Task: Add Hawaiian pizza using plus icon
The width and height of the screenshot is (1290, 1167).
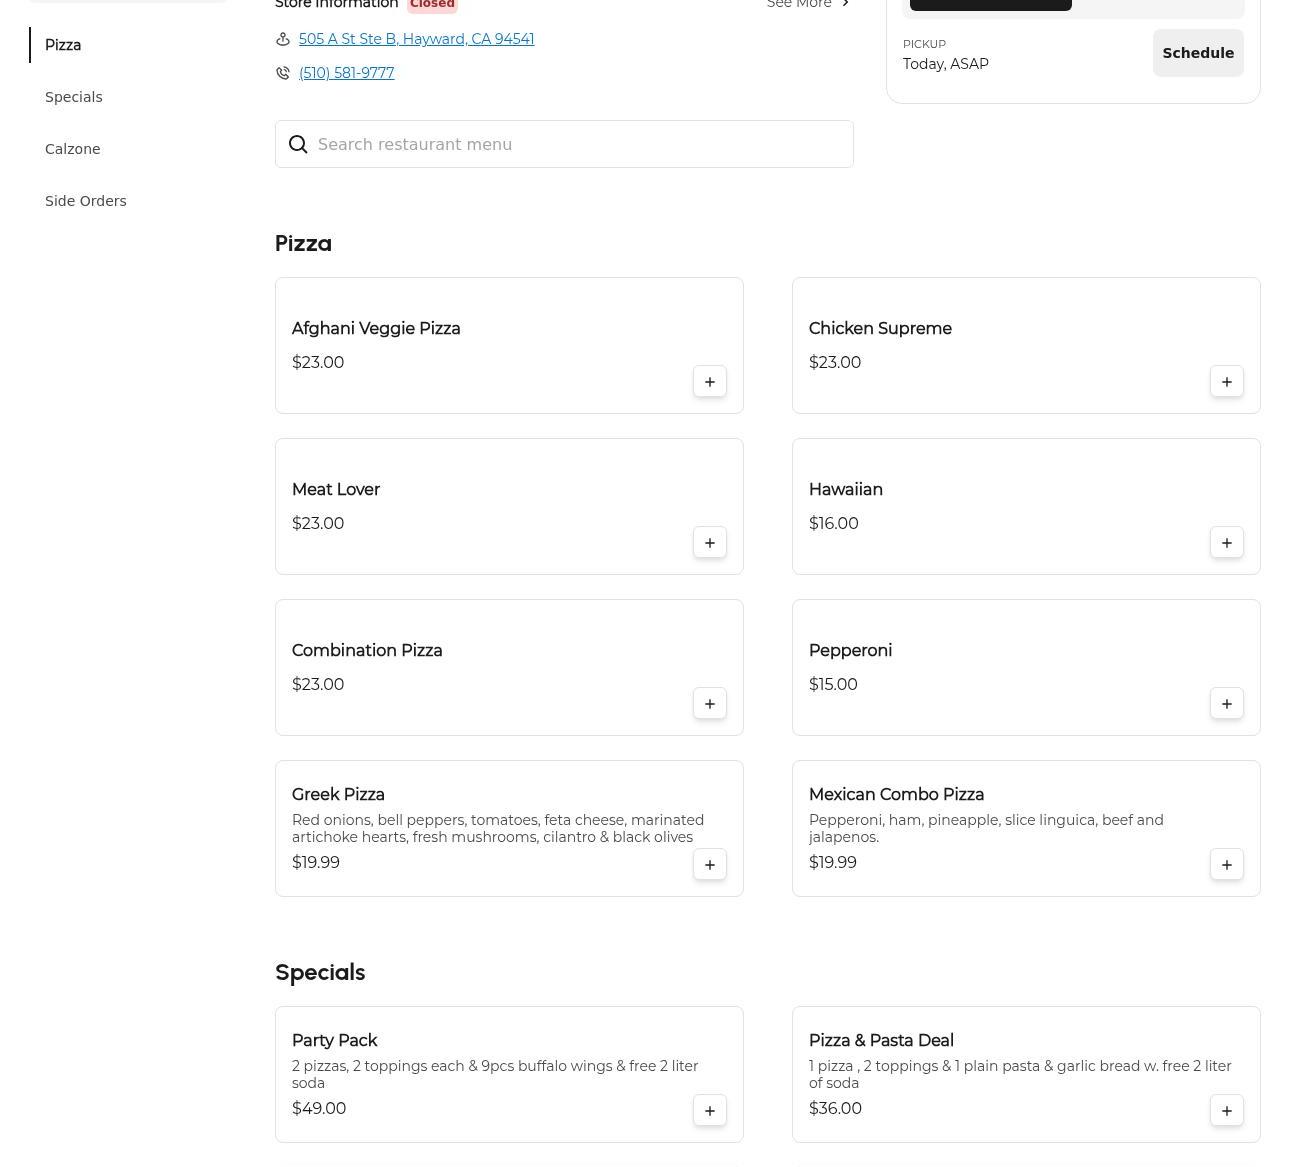Action: (1227, 543)
